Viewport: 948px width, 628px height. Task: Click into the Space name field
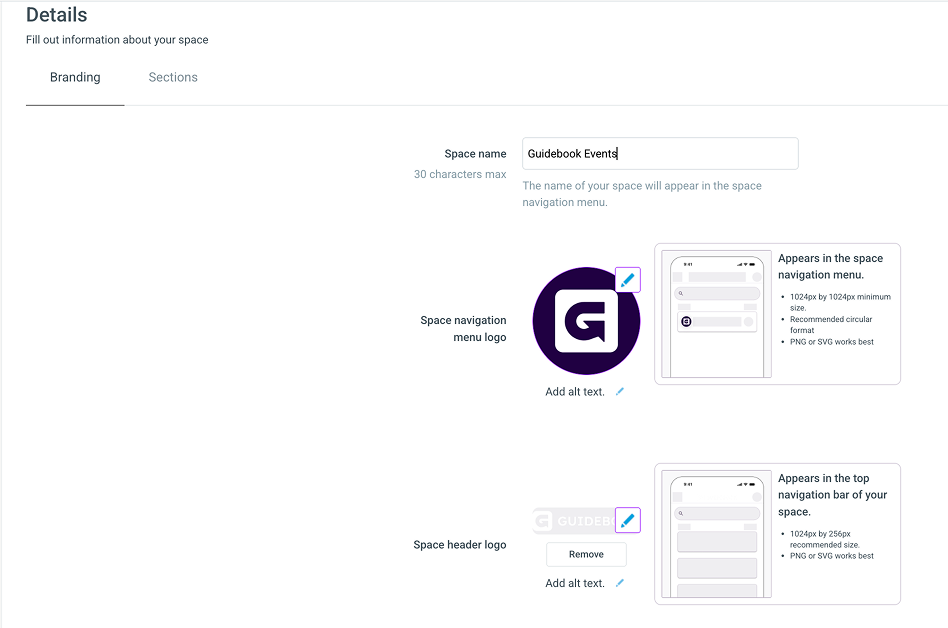tap(660, 154)
